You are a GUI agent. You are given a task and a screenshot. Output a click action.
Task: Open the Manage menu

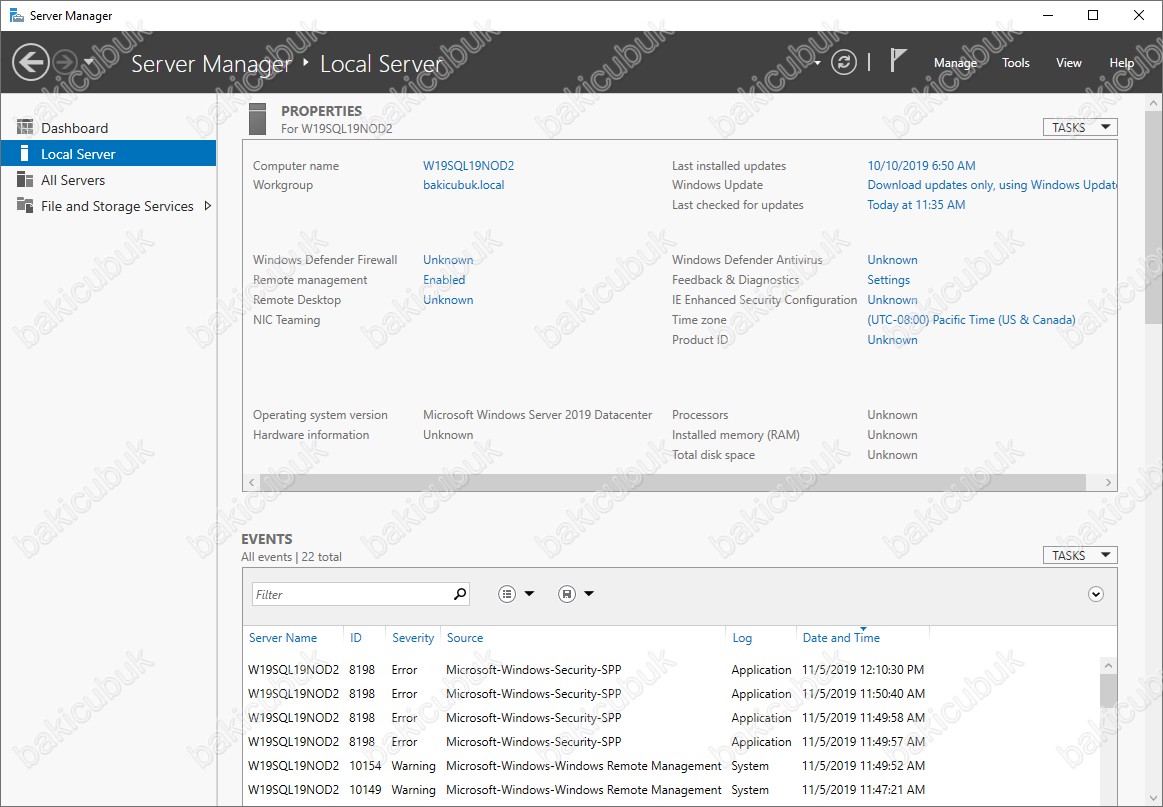point(955,63)
